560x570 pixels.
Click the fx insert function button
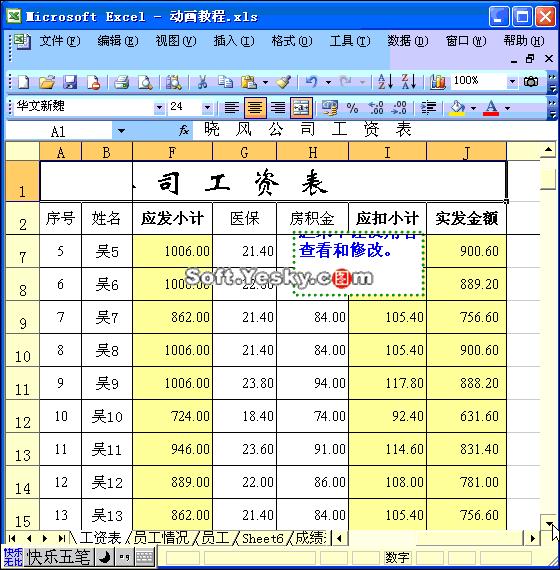tap(184, 130)
